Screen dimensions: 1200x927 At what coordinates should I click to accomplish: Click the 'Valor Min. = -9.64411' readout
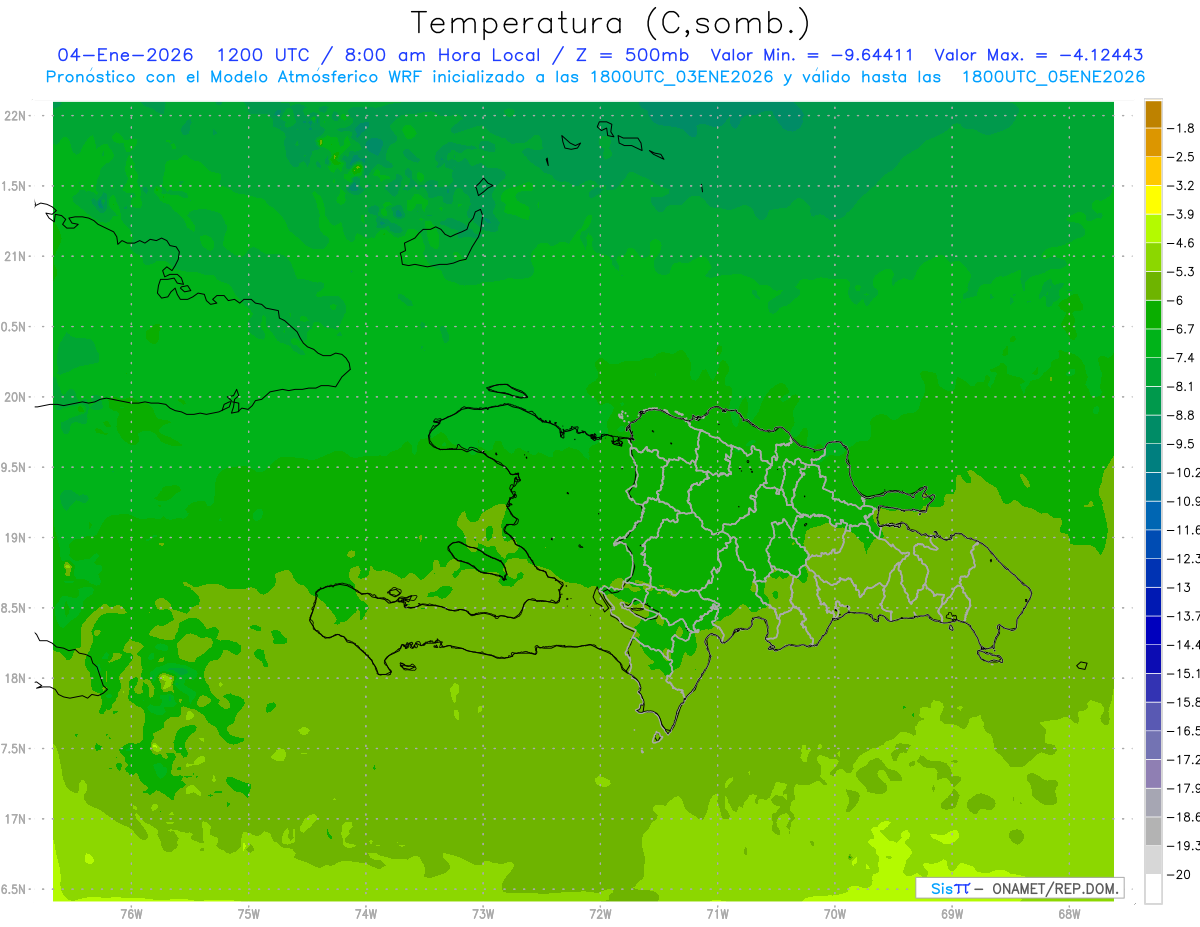coord(811,55)
